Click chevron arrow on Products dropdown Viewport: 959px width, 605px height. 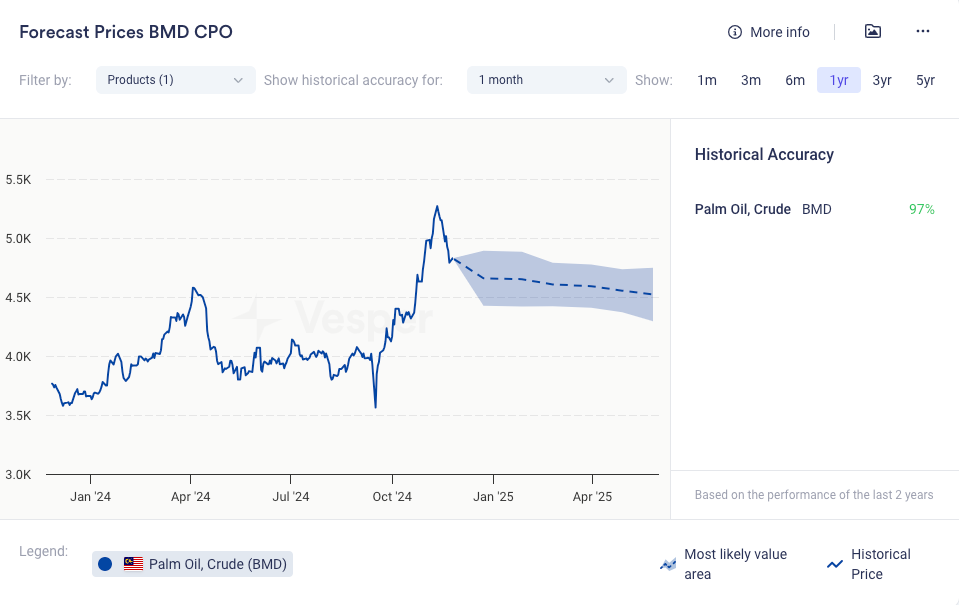tap(238, 80)
